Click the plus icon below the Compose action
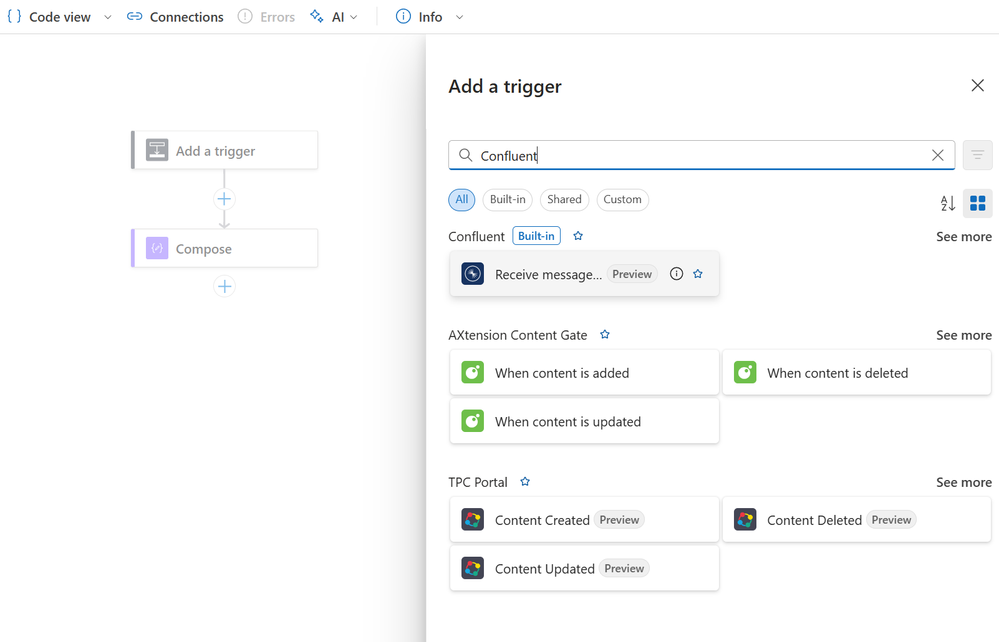Image resolution: width=999 pixels, height=642 pixels. coord(225,287)
